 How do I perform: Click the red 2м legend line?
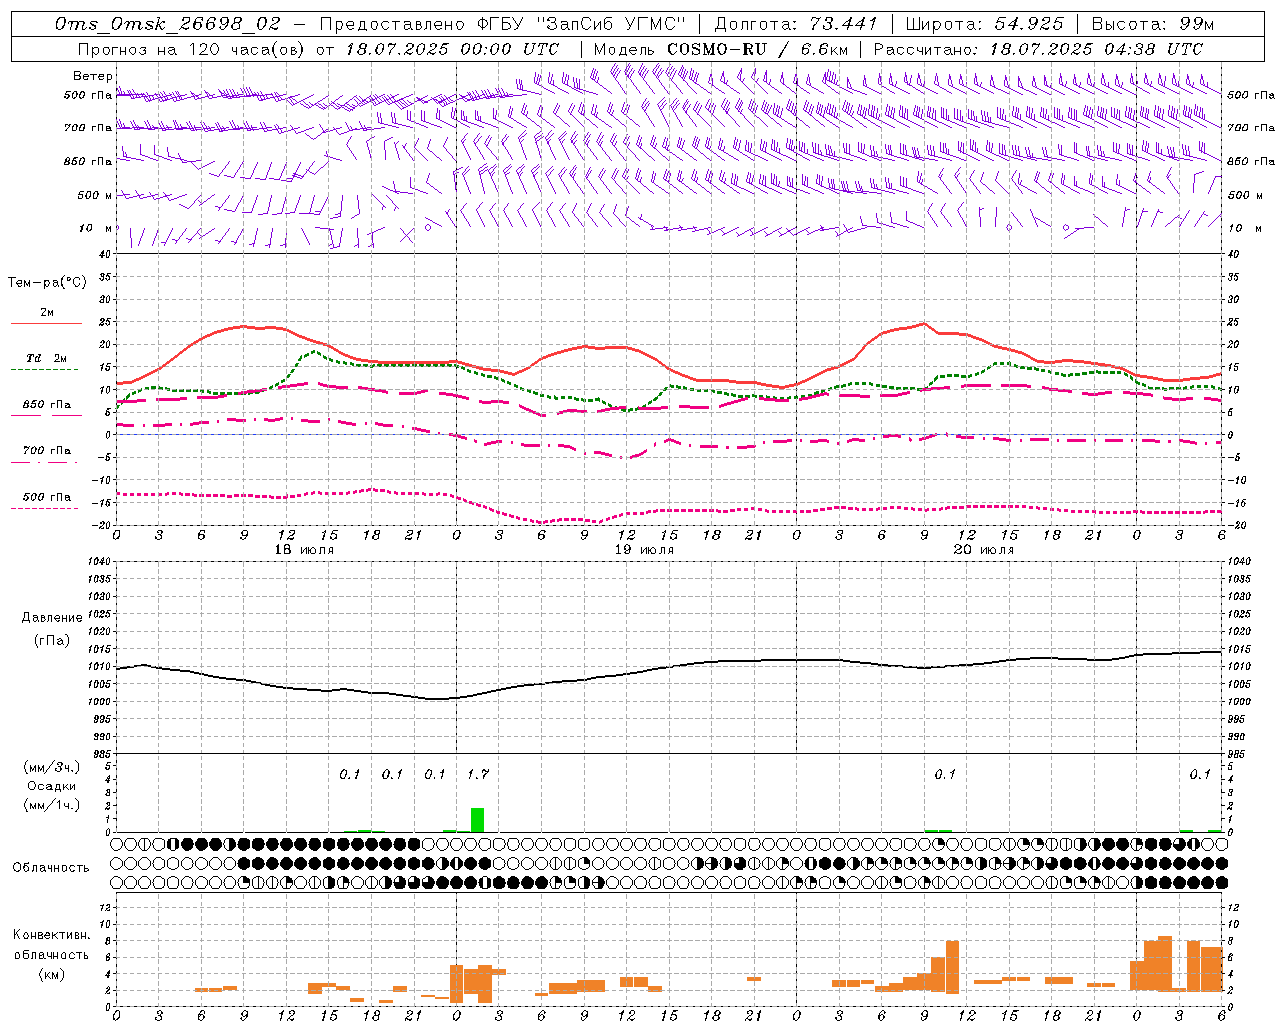[46, 323]
